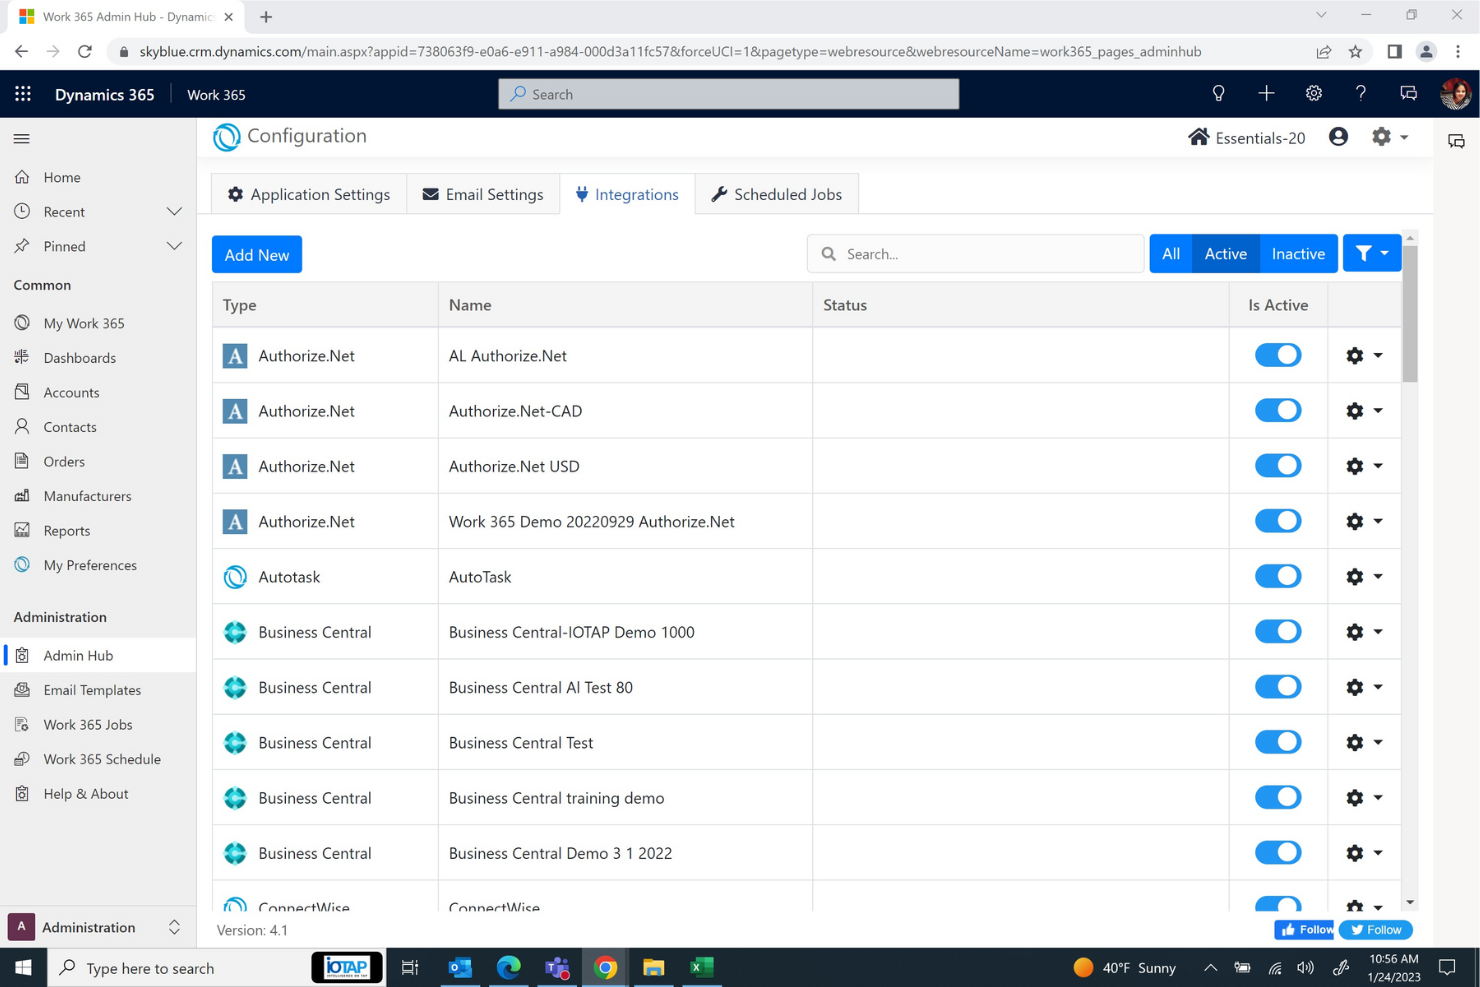Open Work 365 Jobs
The width and height of the screenshot is (1480, 987).
click(88, 724)
